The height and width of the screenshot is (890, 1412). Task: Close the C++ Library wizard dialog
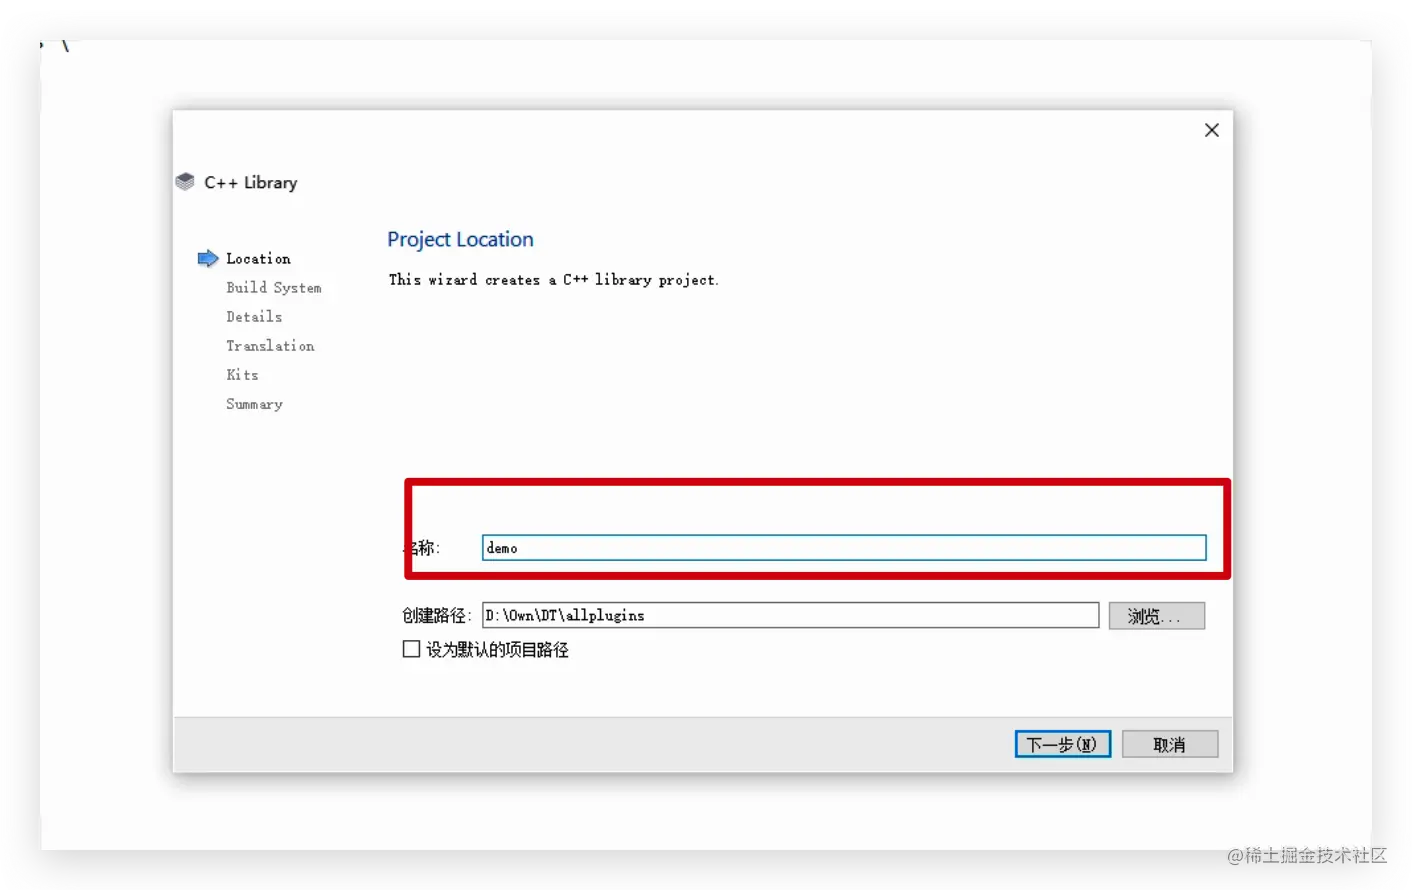click(x=1211, y=130)
